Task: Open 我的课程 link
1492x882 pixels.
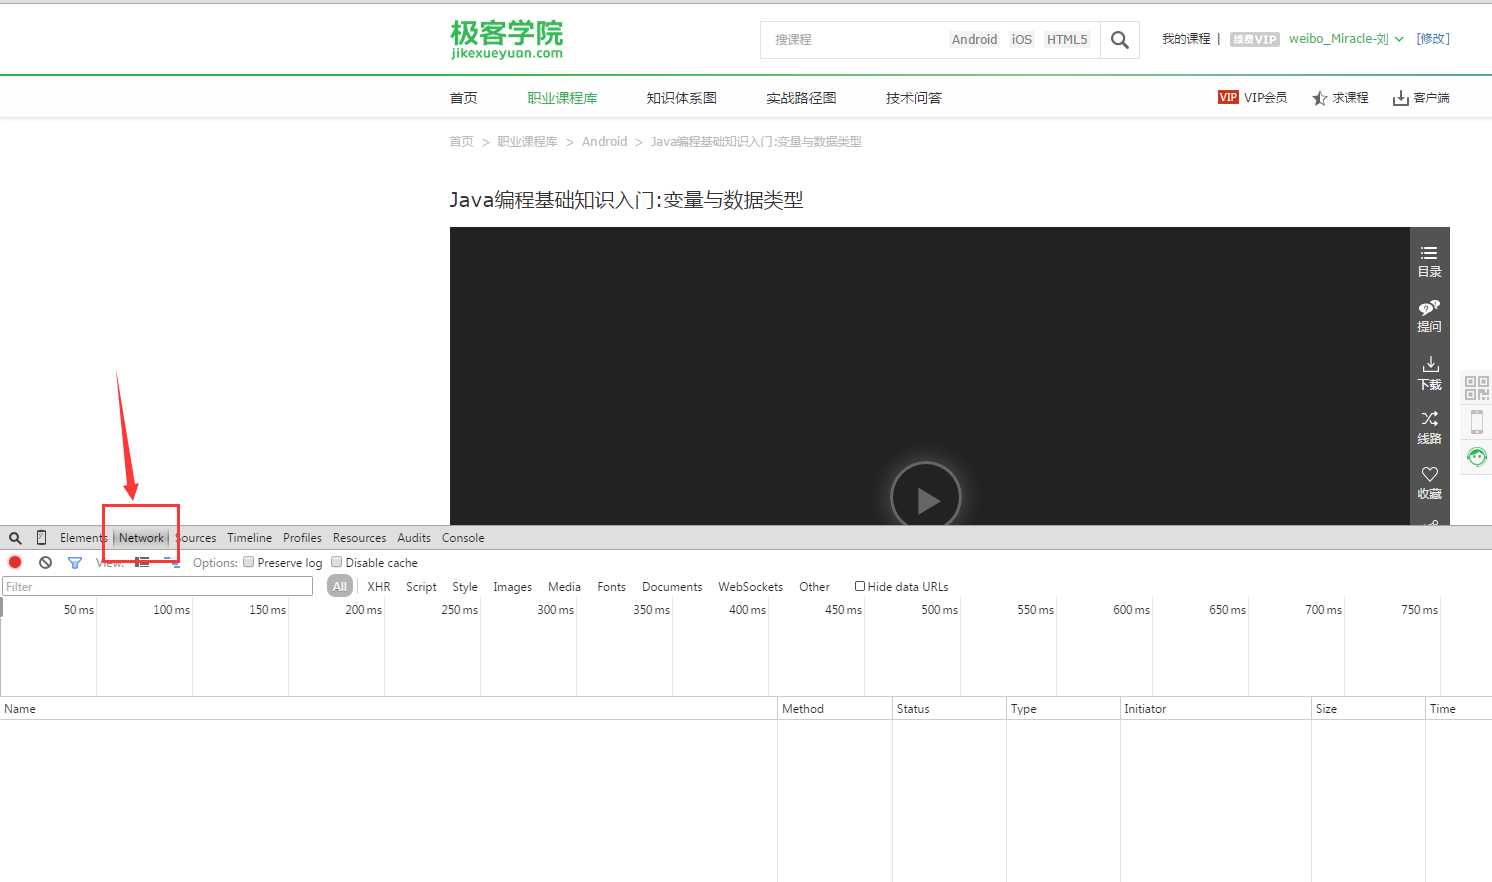Action: tap(1186, 39)
